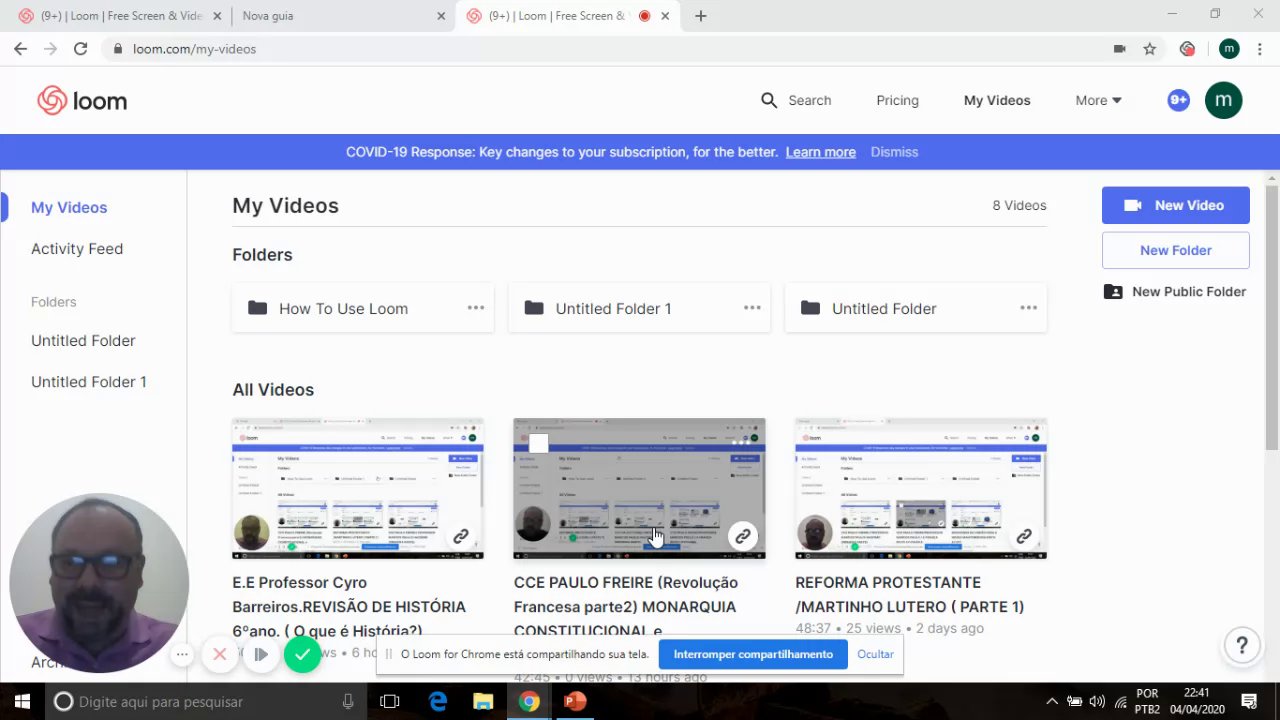Open PowerPoint from the taskbar
1280x720 pixels.
coord(575,701)
